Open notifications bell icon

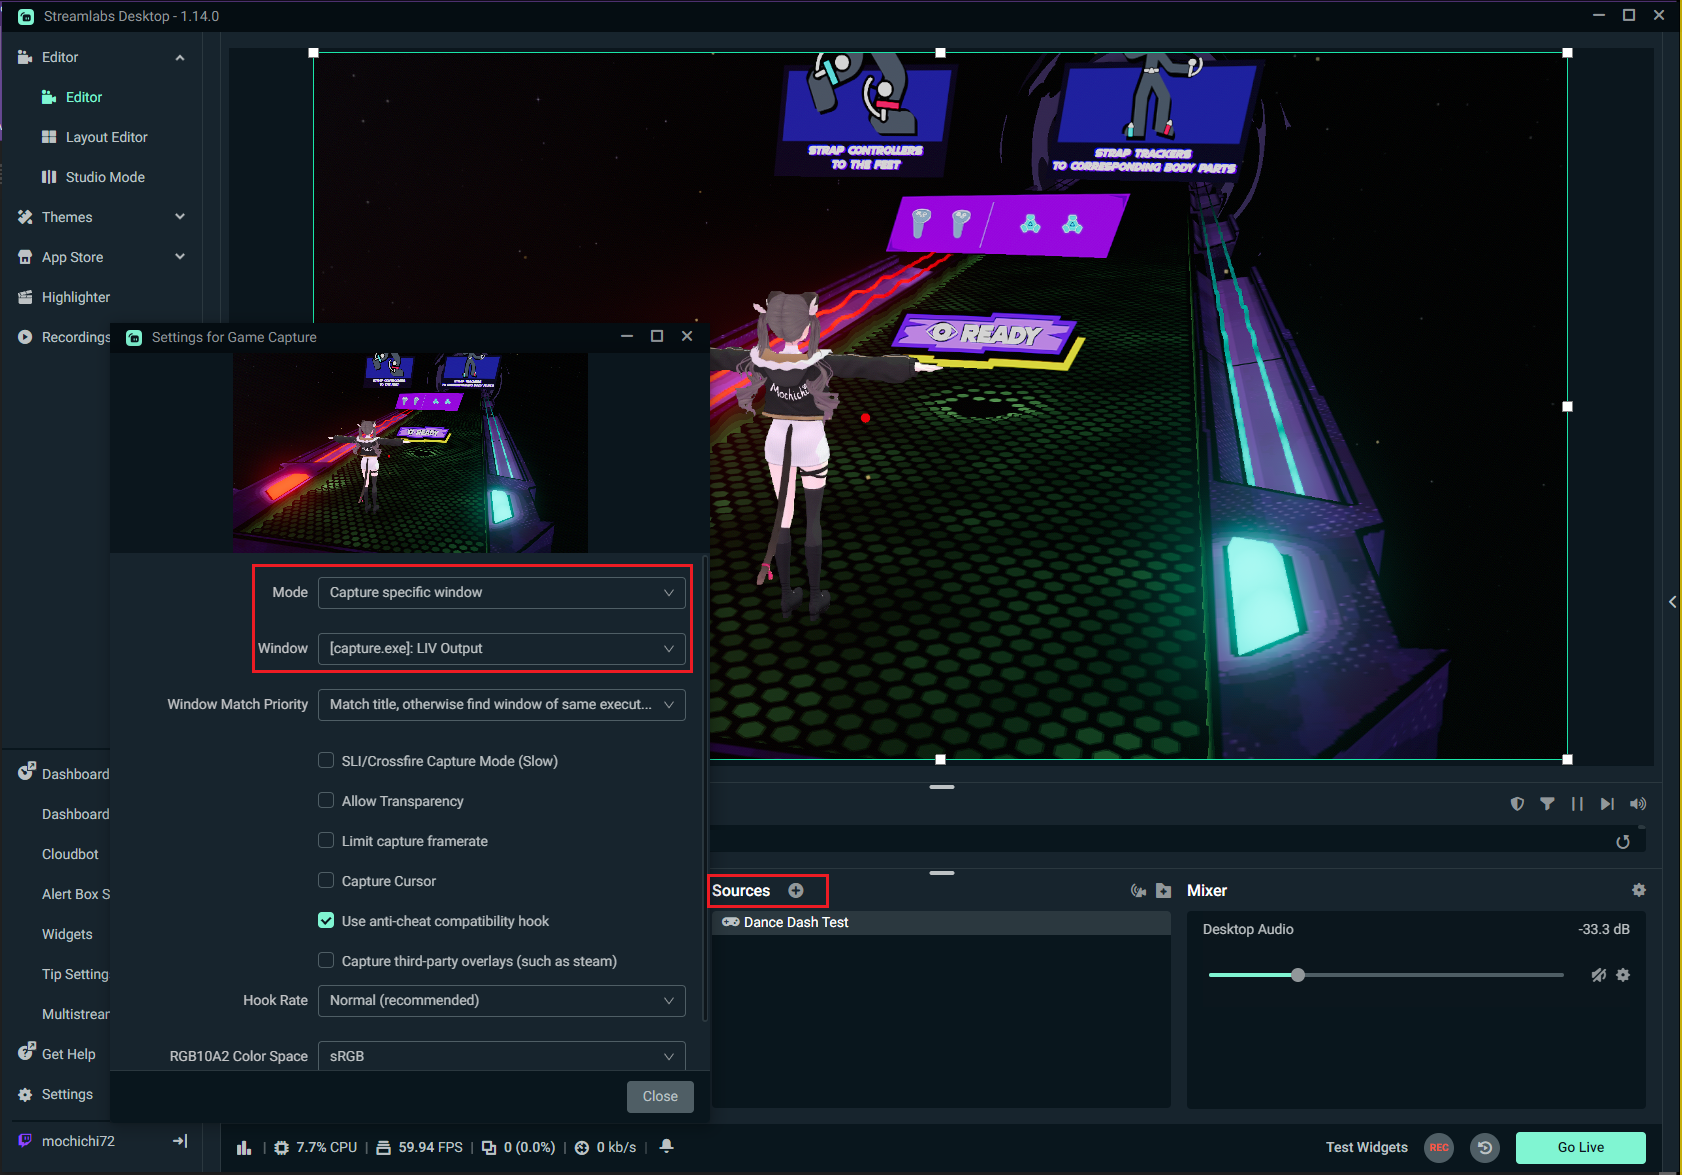[667, 1146]
